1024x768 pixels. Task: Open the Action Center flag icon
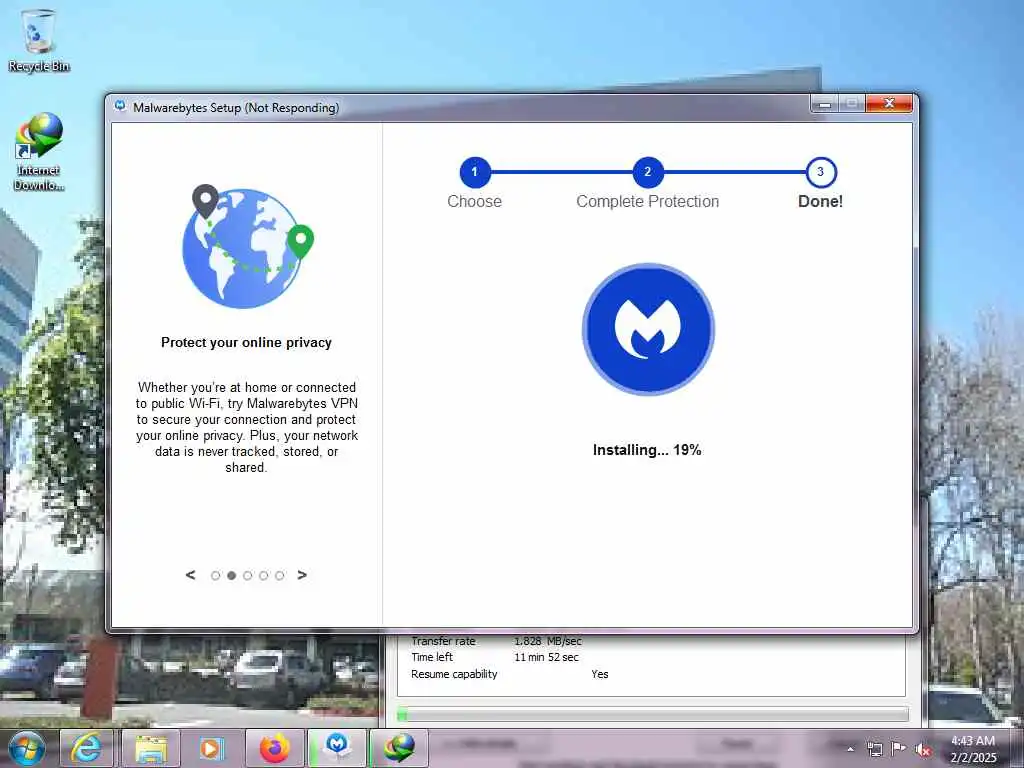(899, 750)
